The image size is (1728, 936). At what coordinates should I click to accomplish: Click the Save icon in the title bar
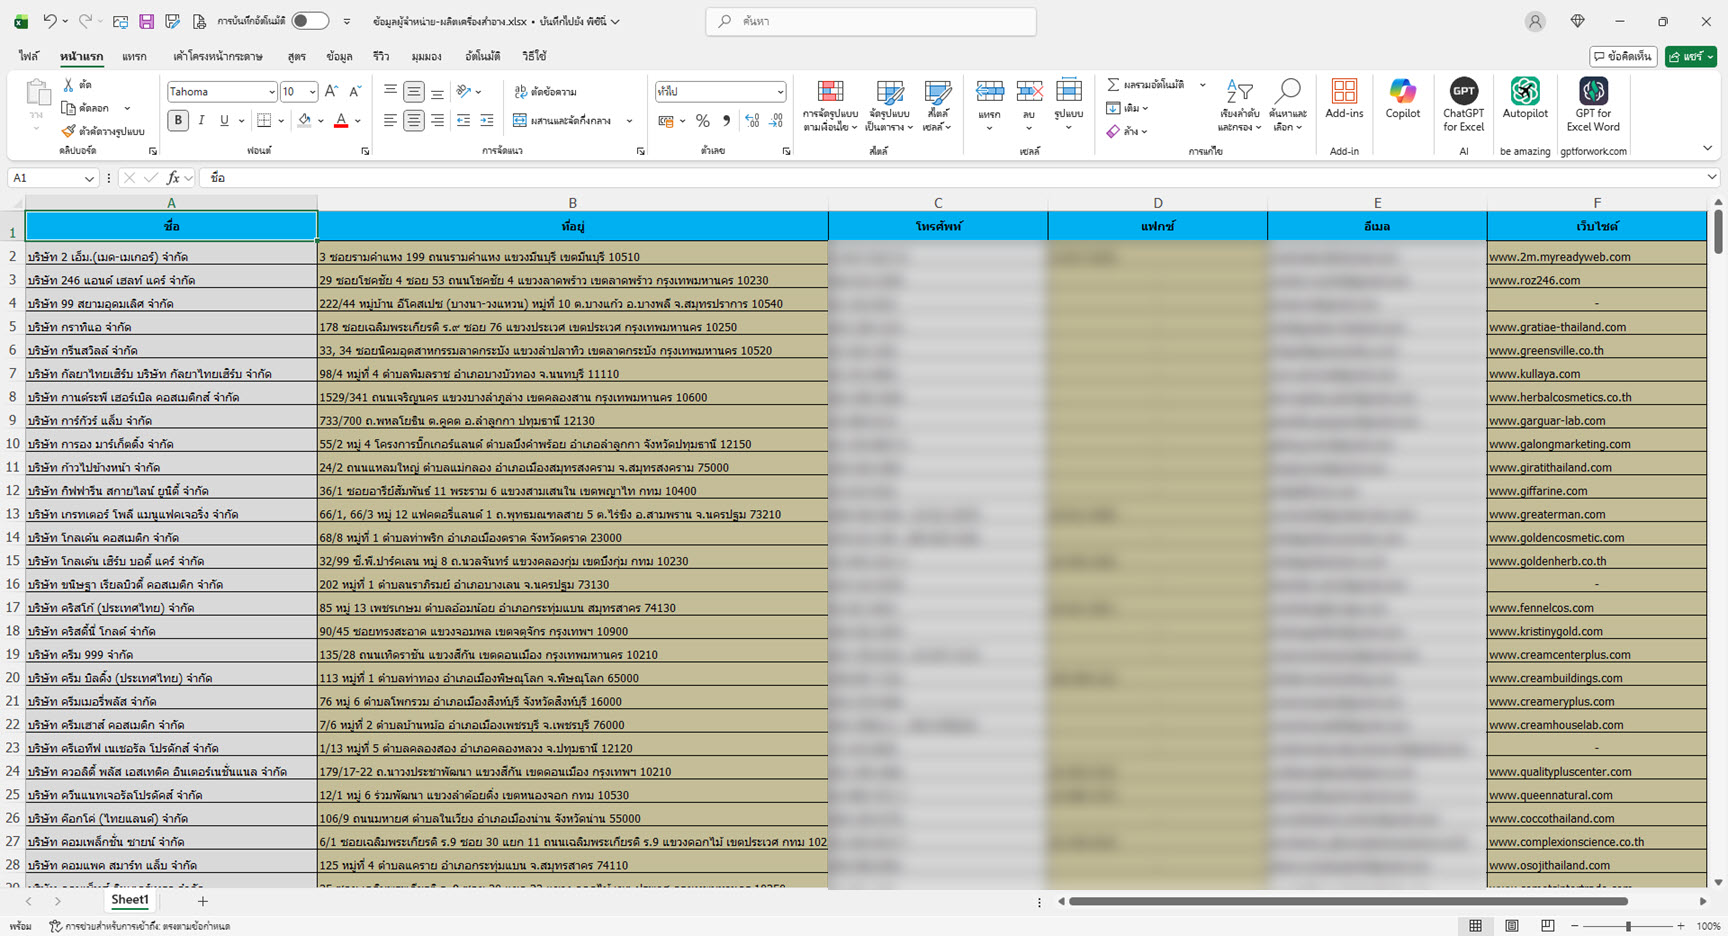pos(146,21)
